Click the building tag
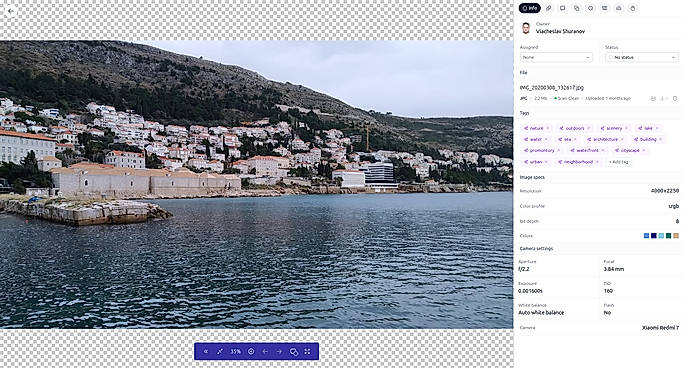684x368 pixels. click(x=648, y=139)
